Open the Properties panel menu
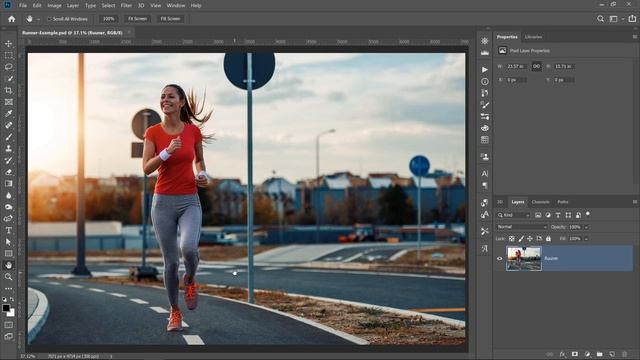Viewport: 640px width, 360px height. coord(635,37)
